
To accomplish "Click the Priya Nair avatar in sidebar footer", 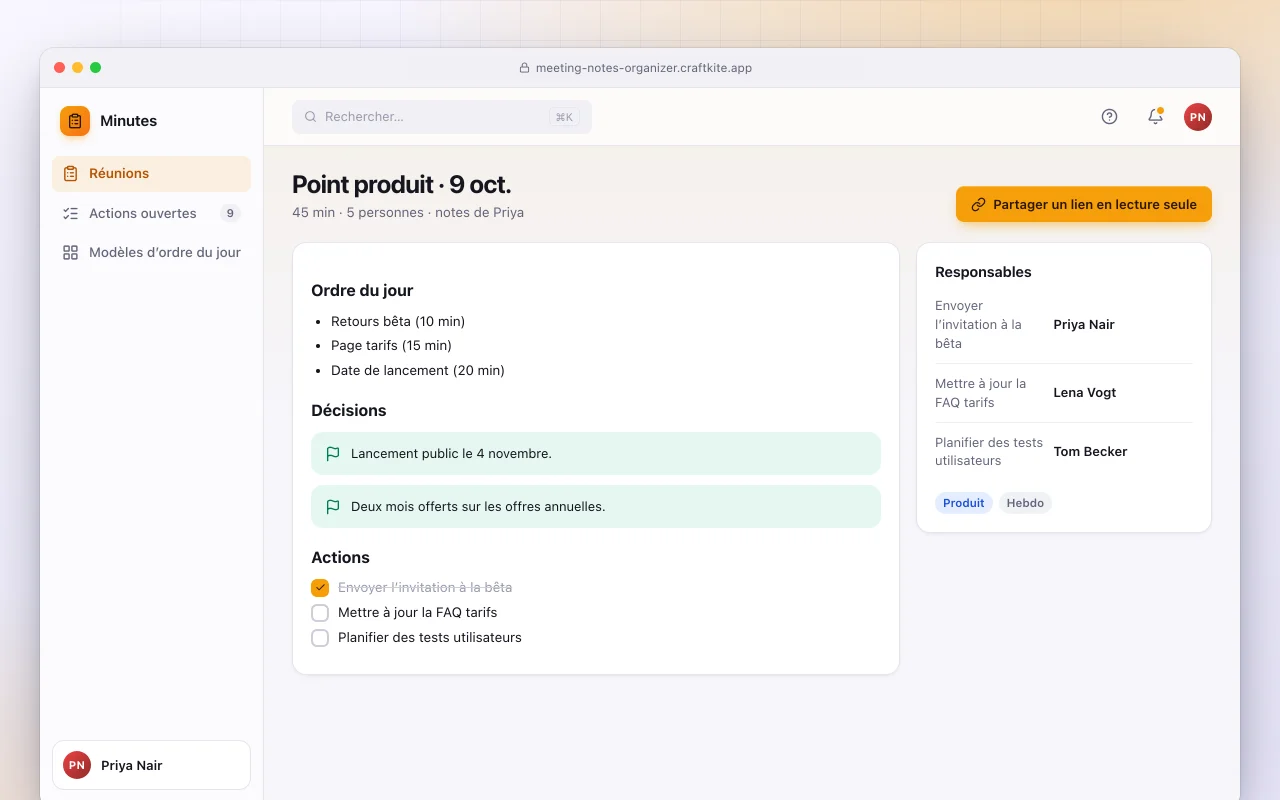I will pos(77,765).
